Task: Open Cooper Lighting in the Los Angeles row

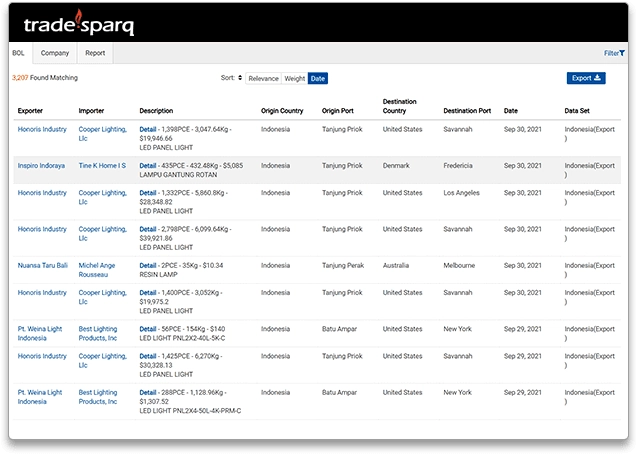Action: (x=103, y=197)
